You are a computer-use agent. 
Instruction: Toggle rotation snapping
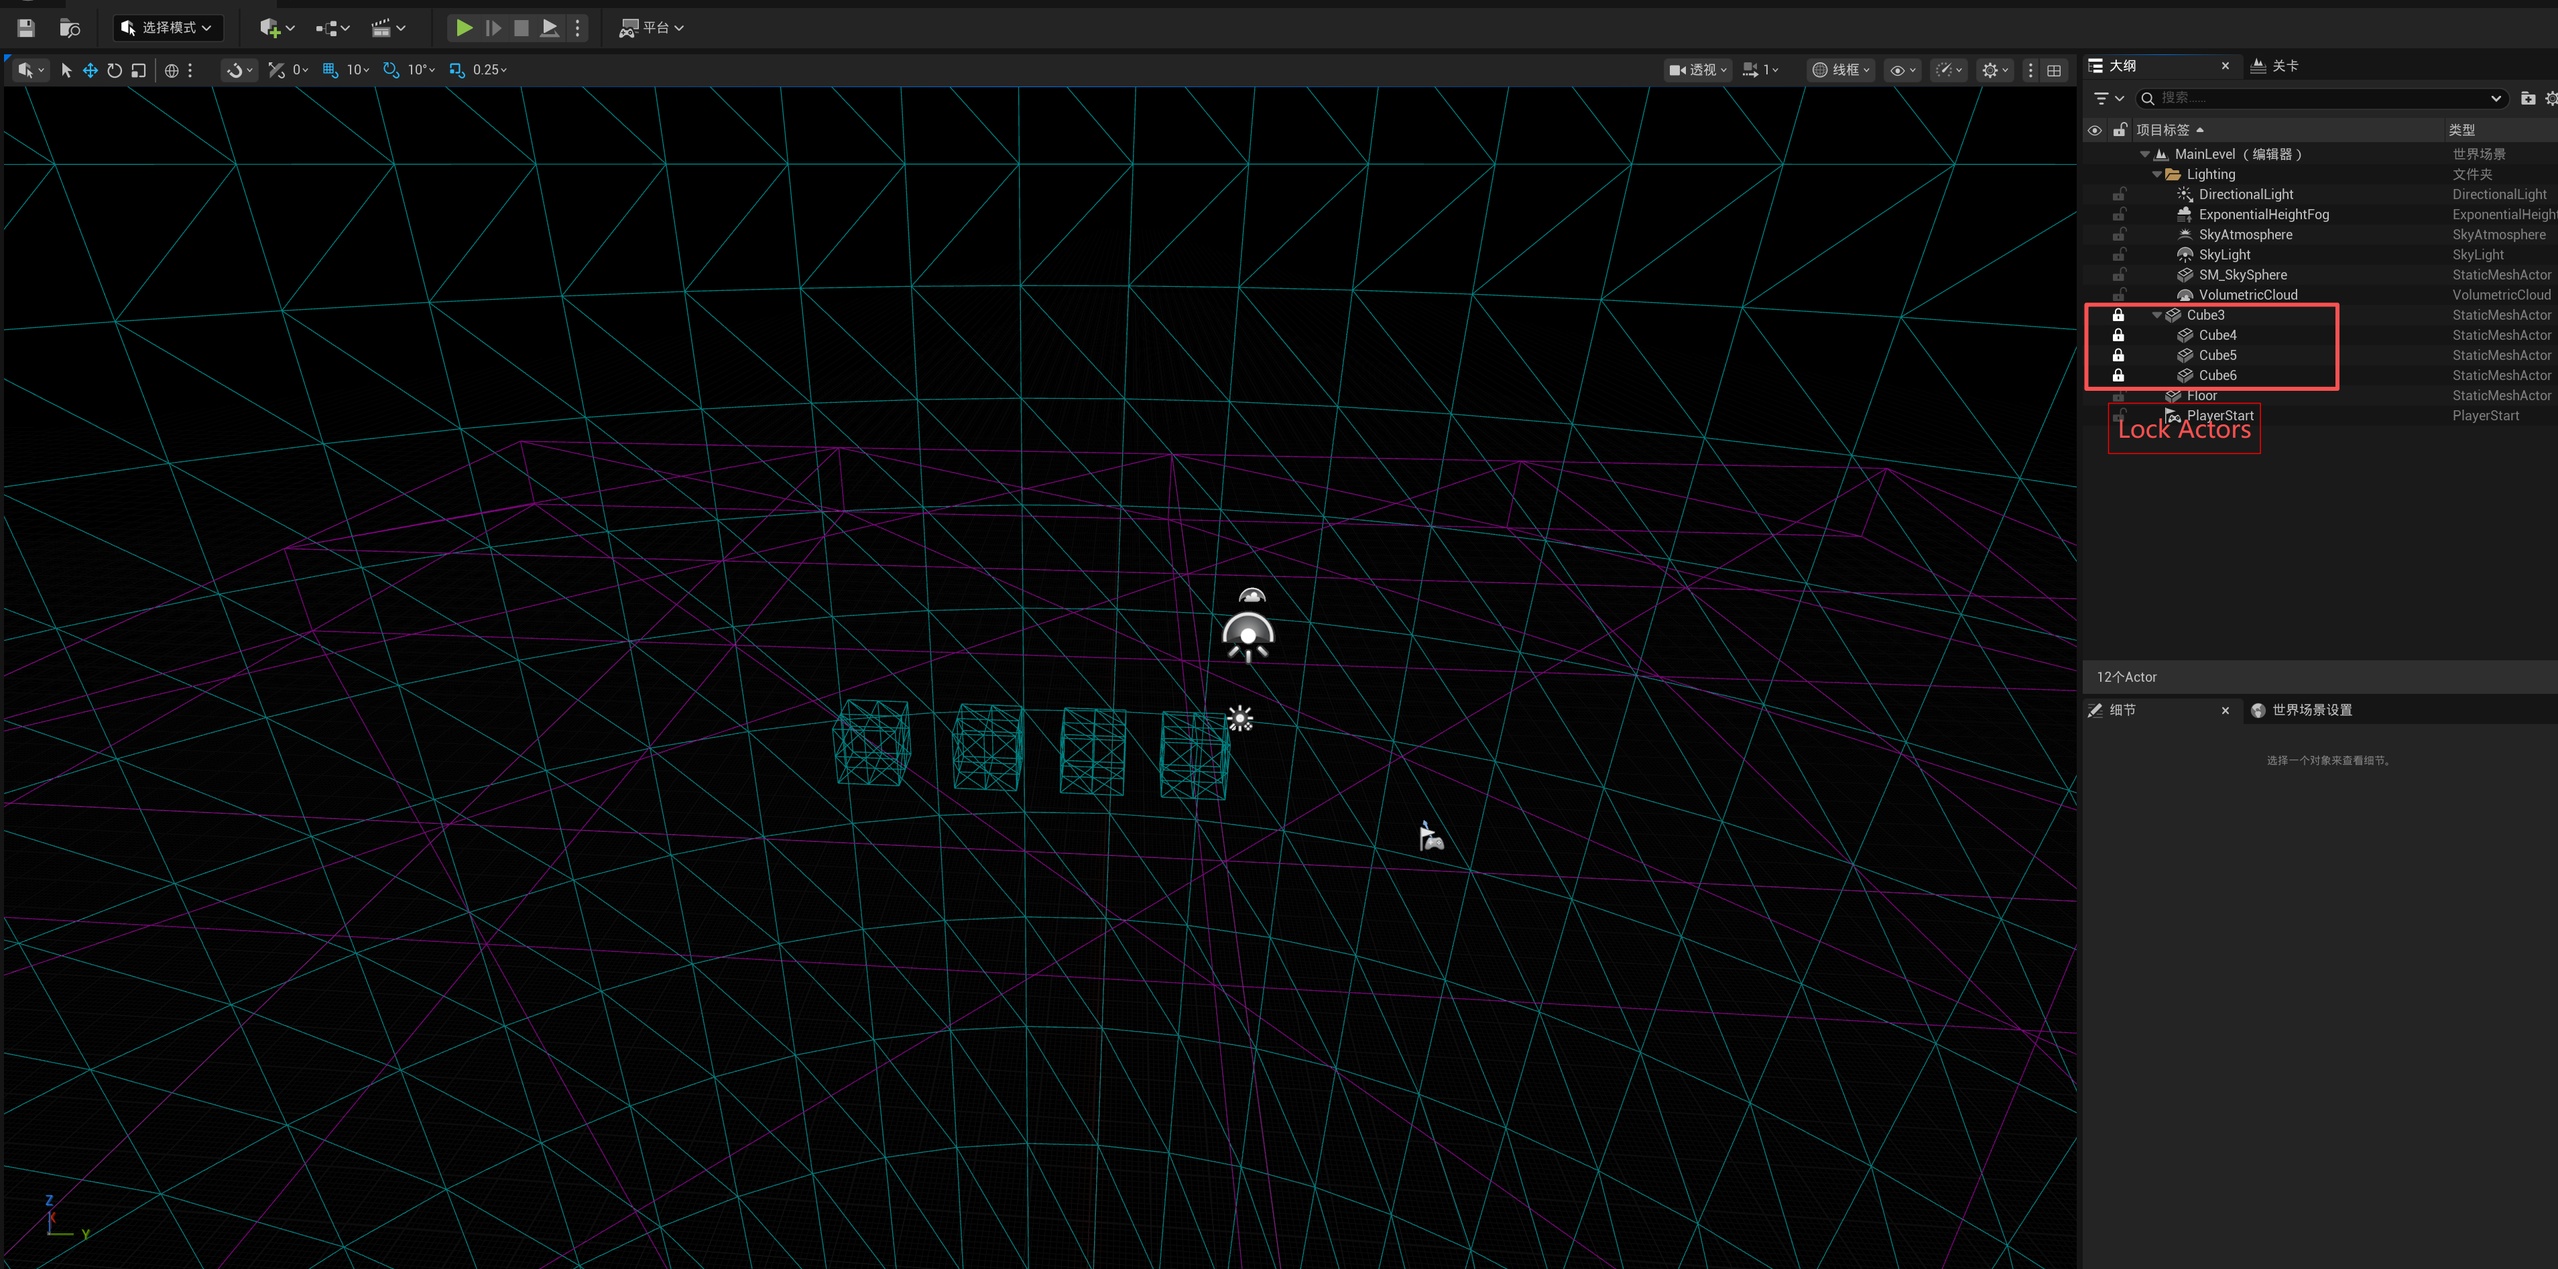point(391,70)
